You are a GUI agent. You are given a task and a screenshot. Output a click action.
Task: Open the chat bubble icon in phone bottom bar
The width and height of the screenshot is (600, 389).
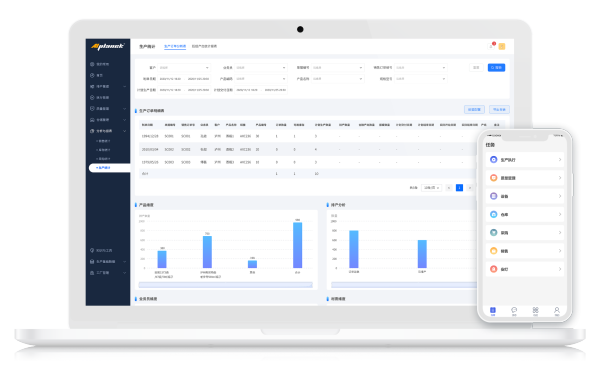514,311
